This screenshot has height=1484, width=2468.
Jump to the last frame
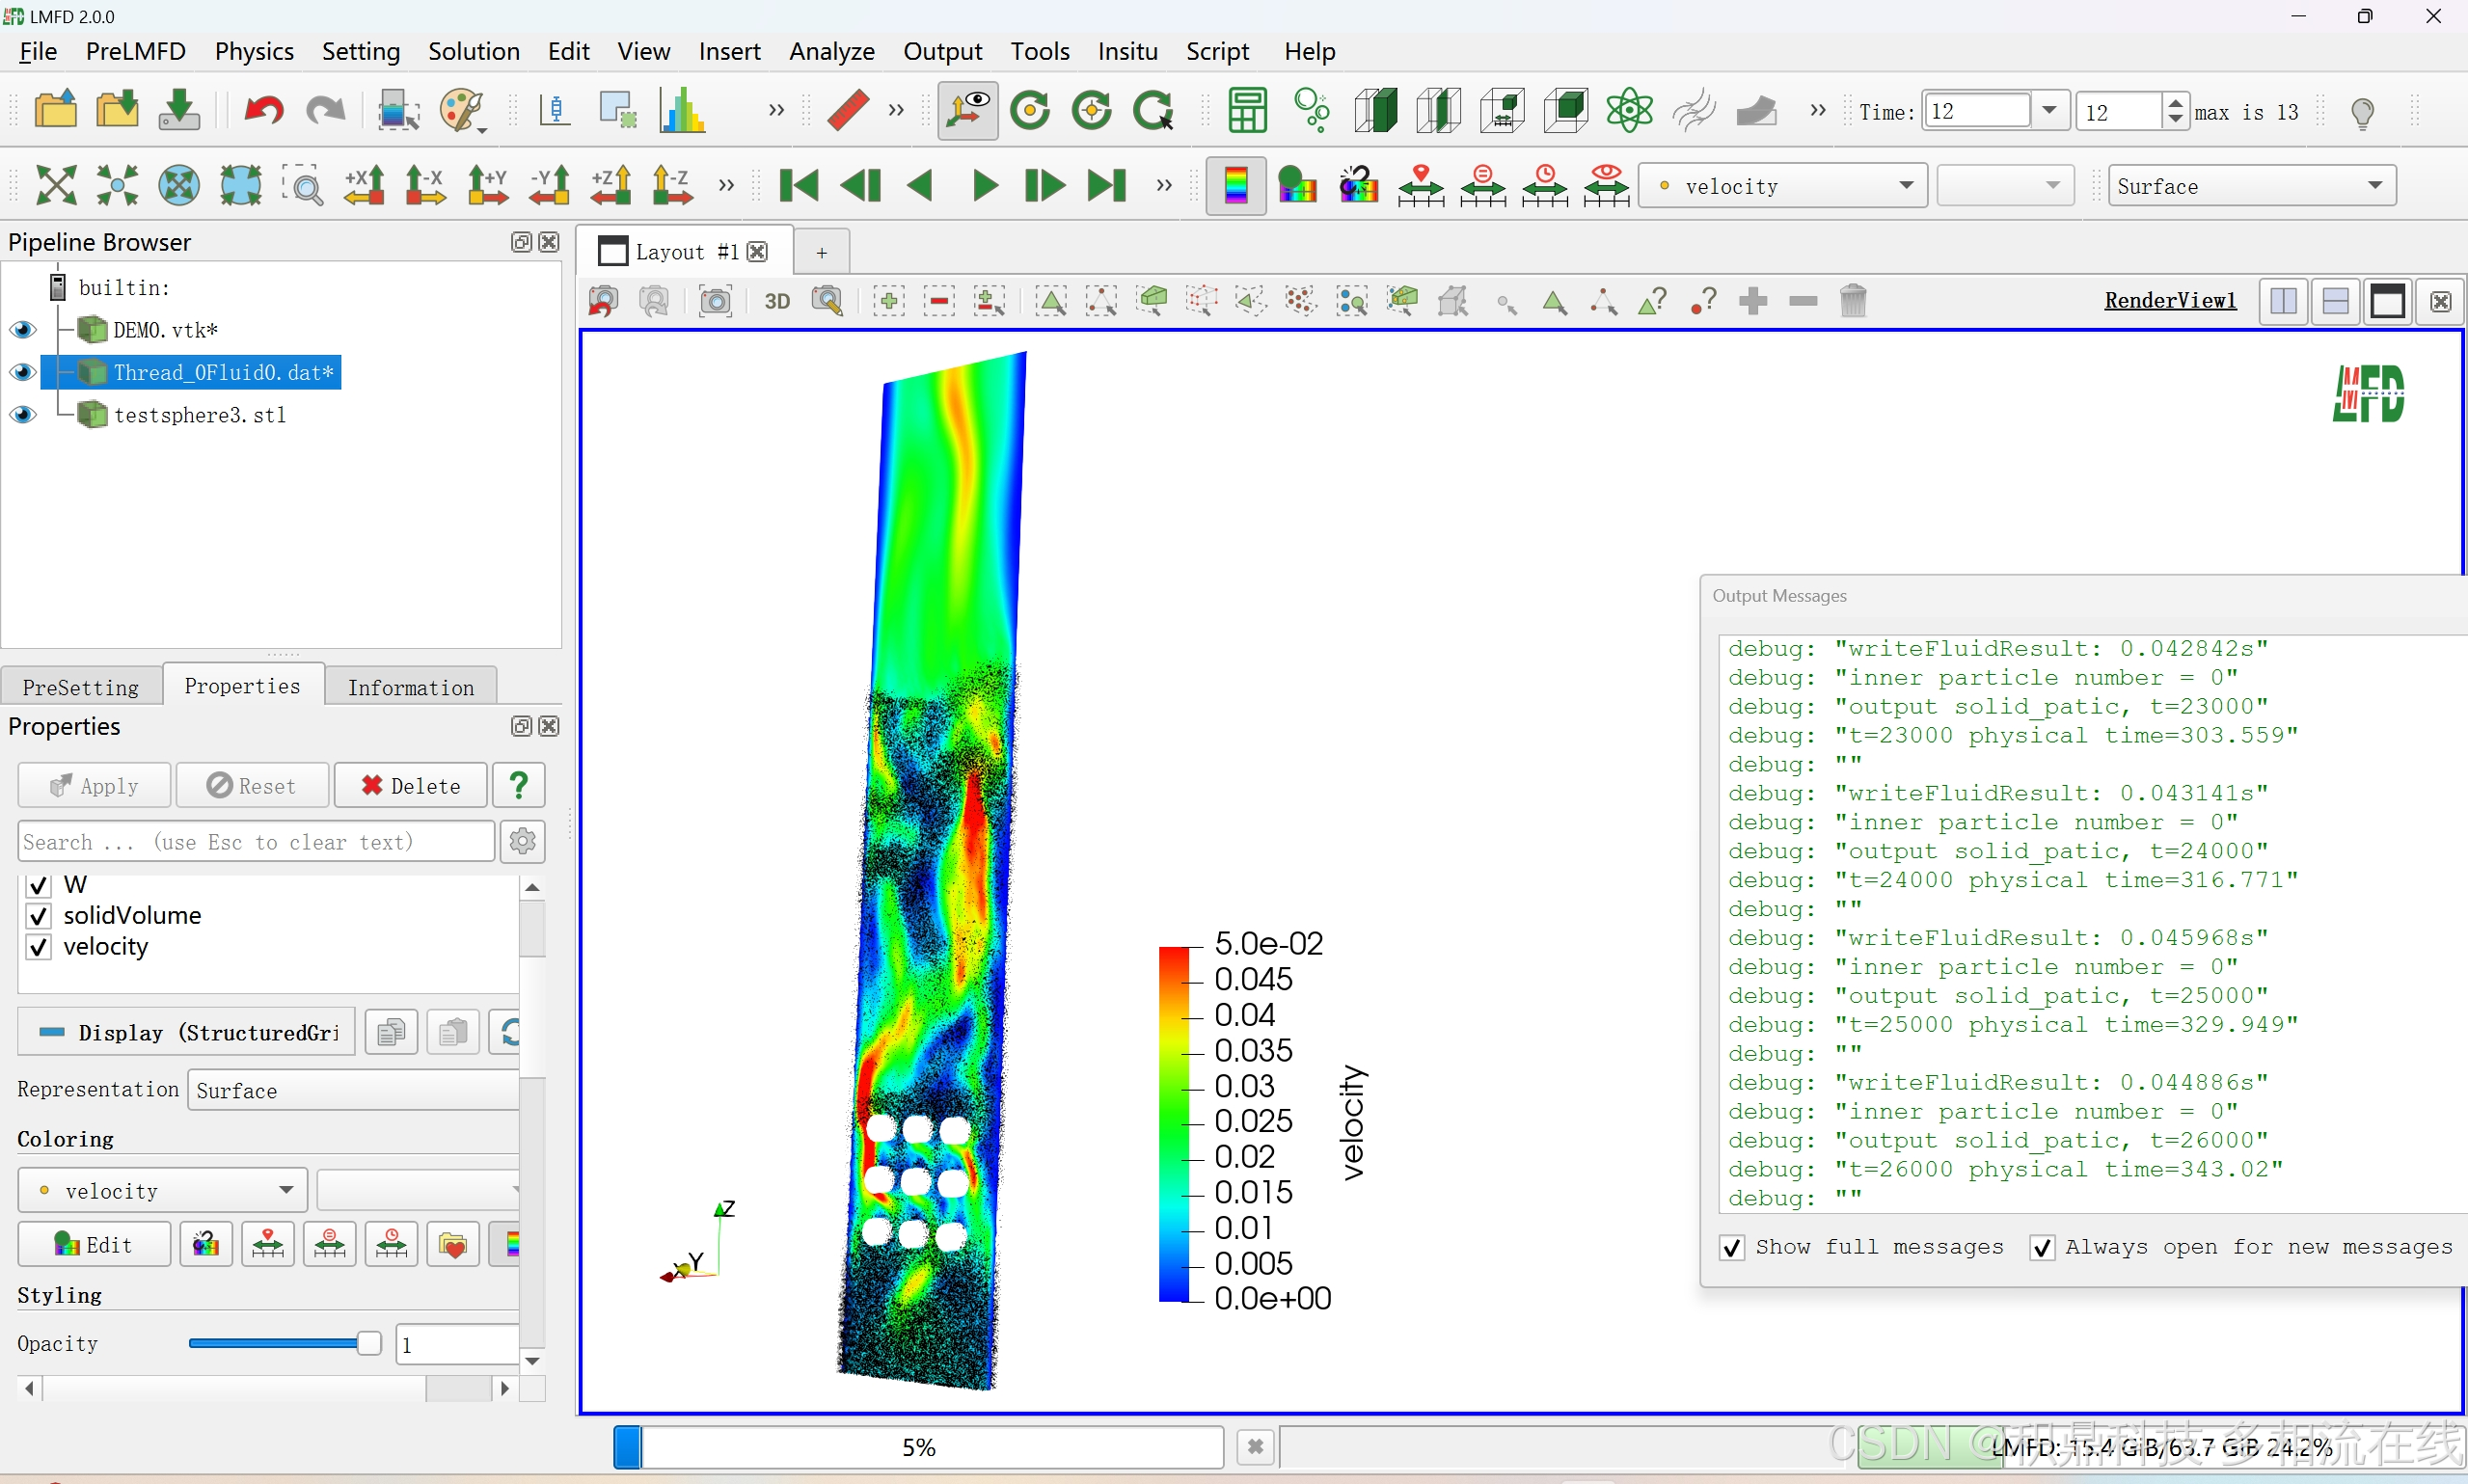pyautogui.click(x=1107, y=186)
